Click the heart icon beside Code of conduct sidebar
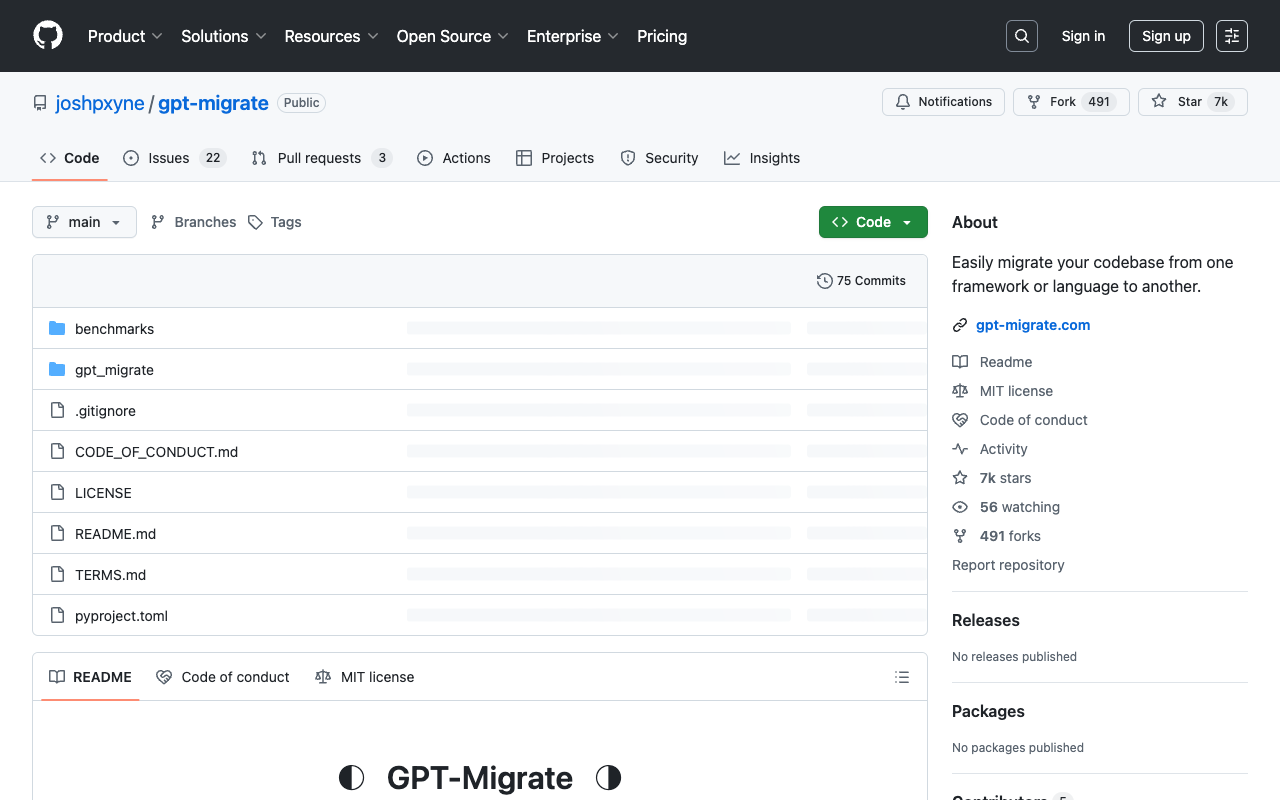This screenshot has width=1280, height=800. point(960,420)
